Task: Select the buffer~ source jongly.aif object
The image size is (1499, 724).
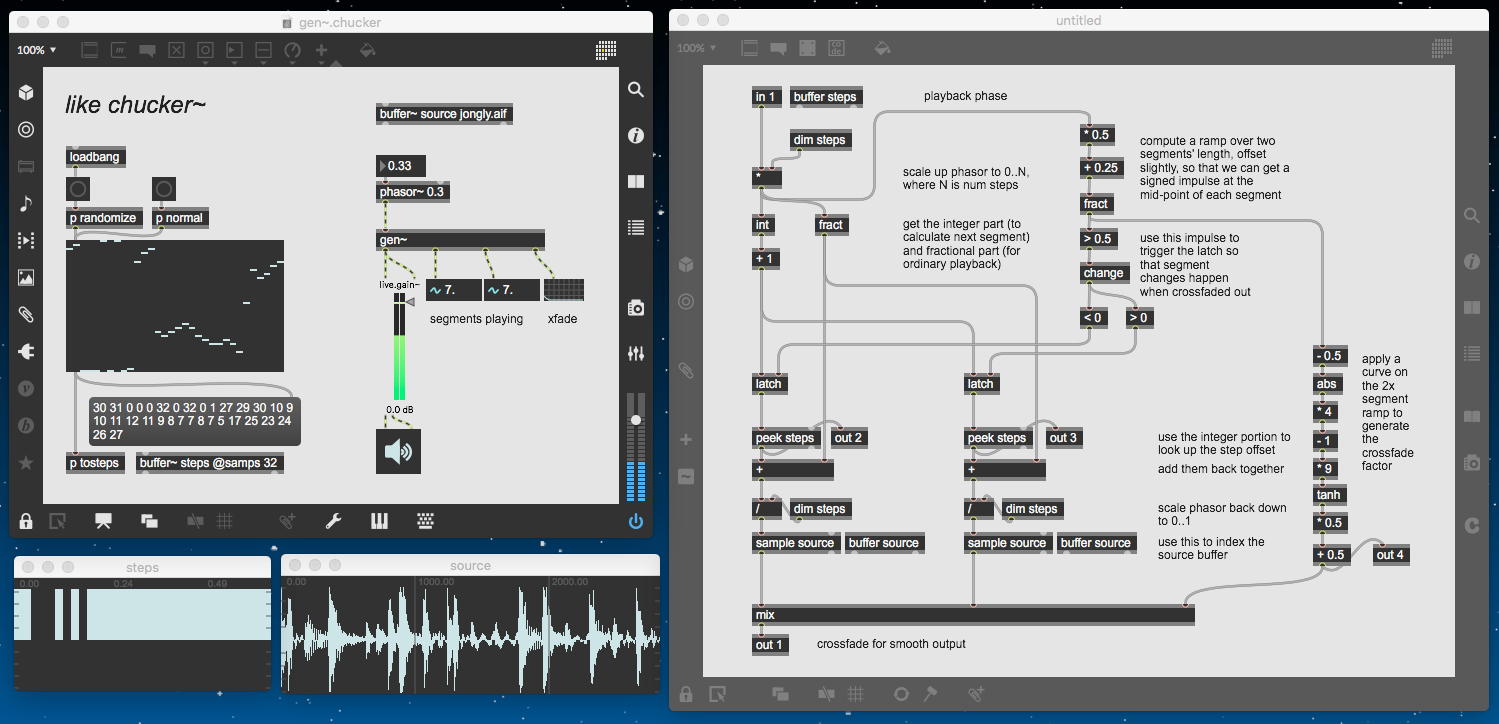Action: coord(445,114)
